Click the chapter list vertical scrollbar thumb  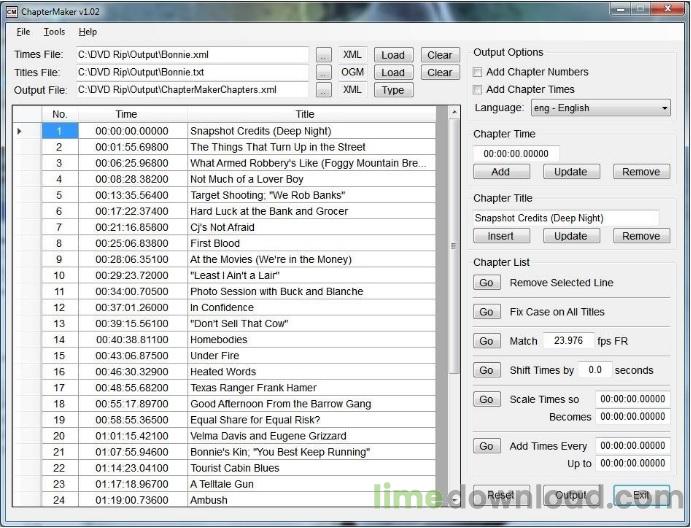(x=454, y=246)
